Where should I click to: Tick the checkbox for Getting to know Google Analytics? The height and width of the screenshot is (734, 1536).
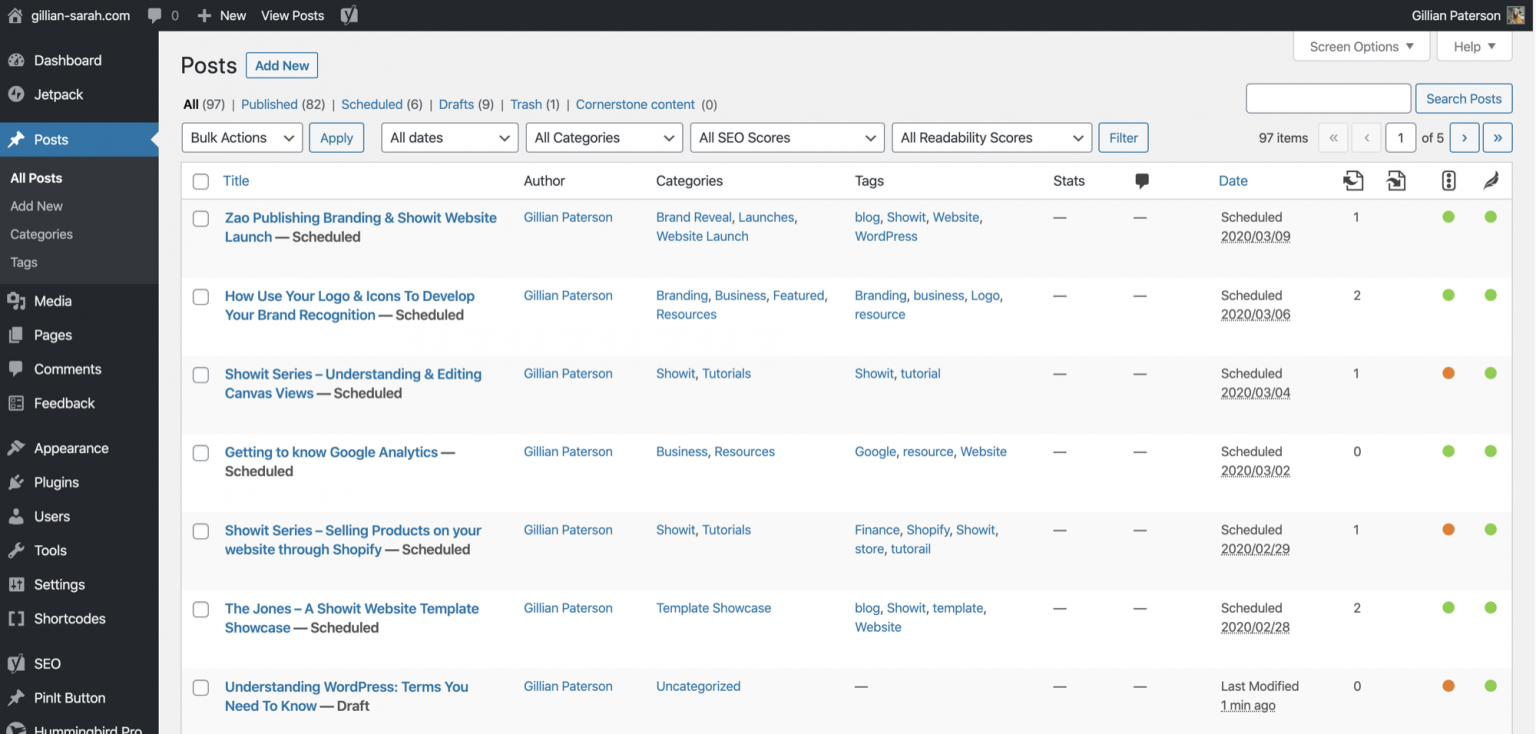click(200, 452)
